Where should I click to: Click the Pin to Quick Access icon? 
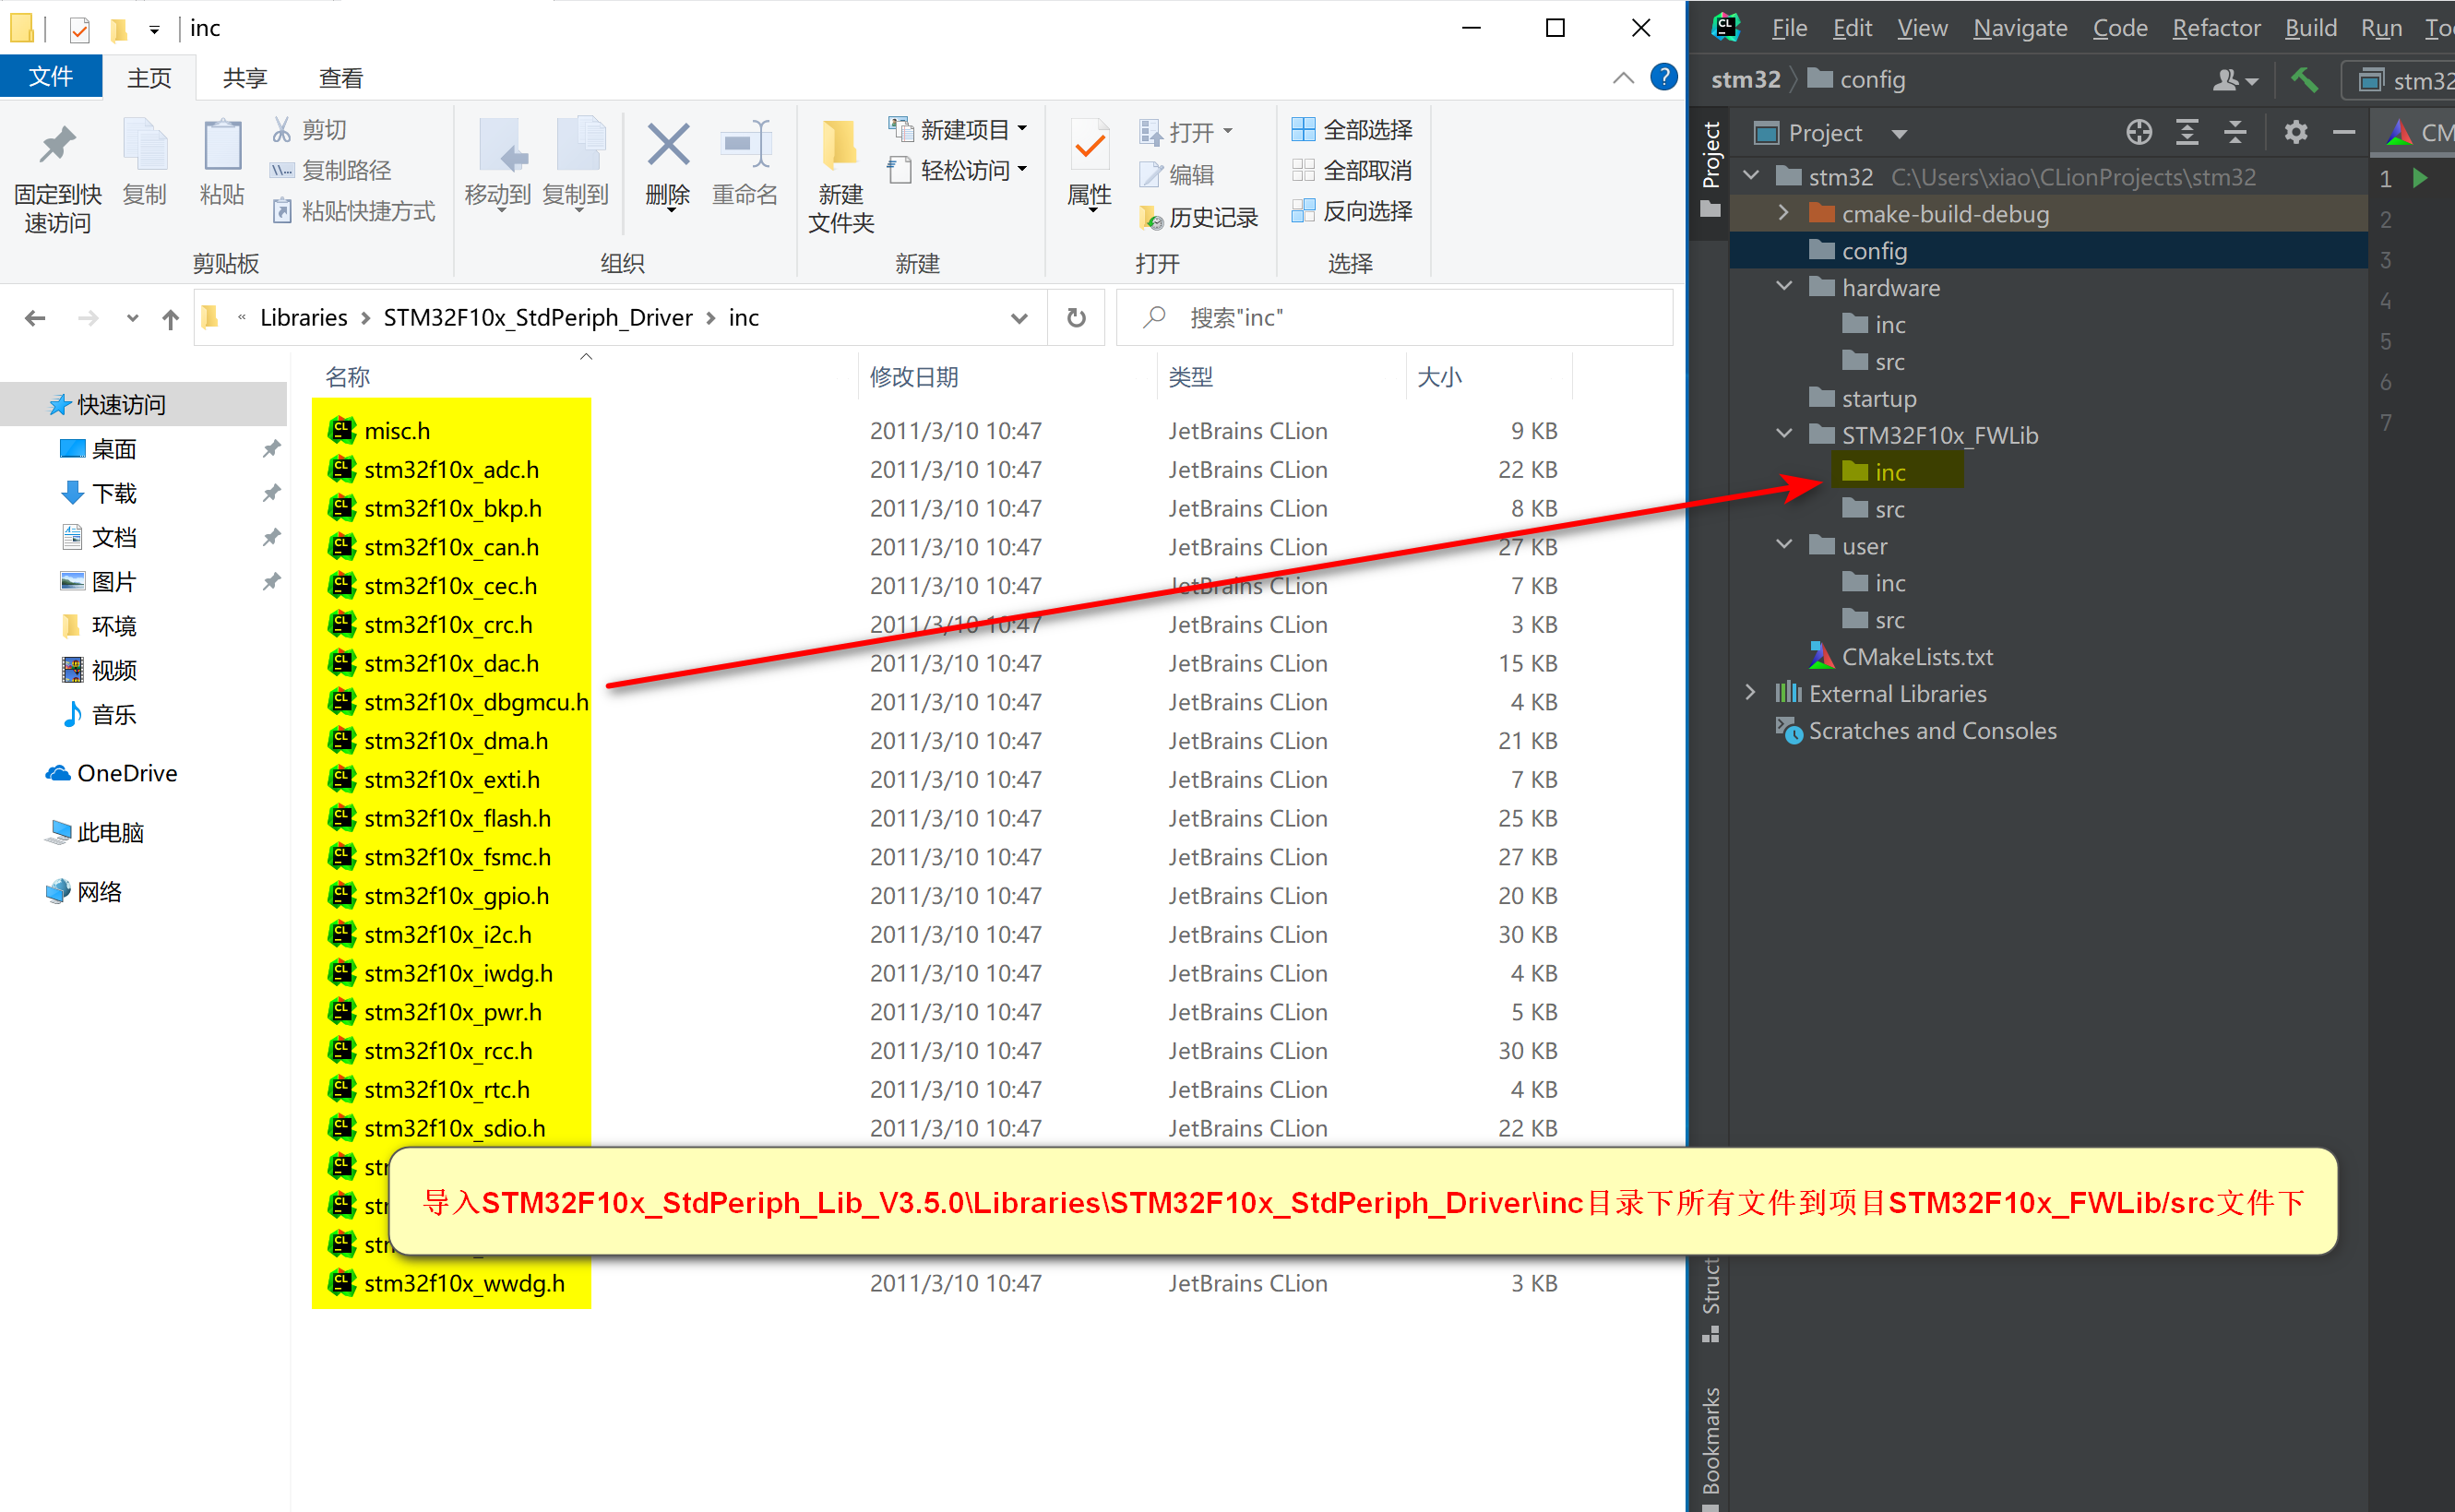click(57, 146)
